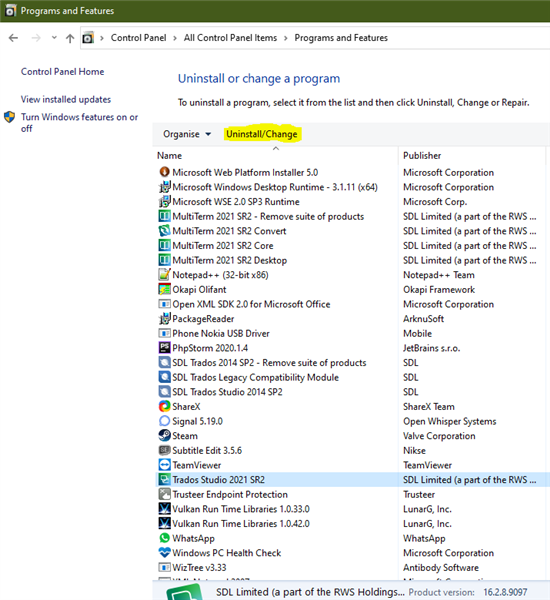Click the TeamViewer icon
Viewport: 550px width, 600px height.
coord(164,465)
